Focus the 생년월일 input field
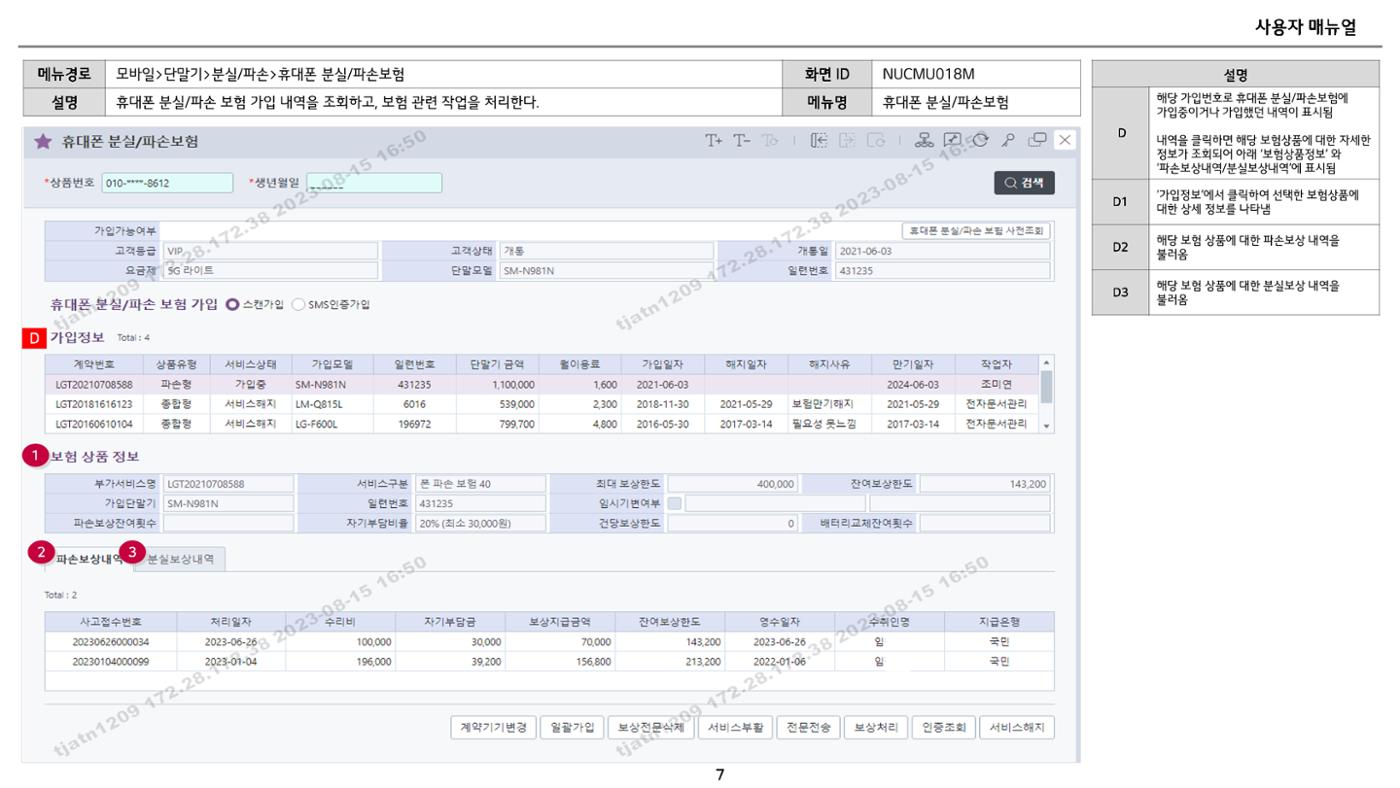The image size is (1400, 788). point(374,183)
